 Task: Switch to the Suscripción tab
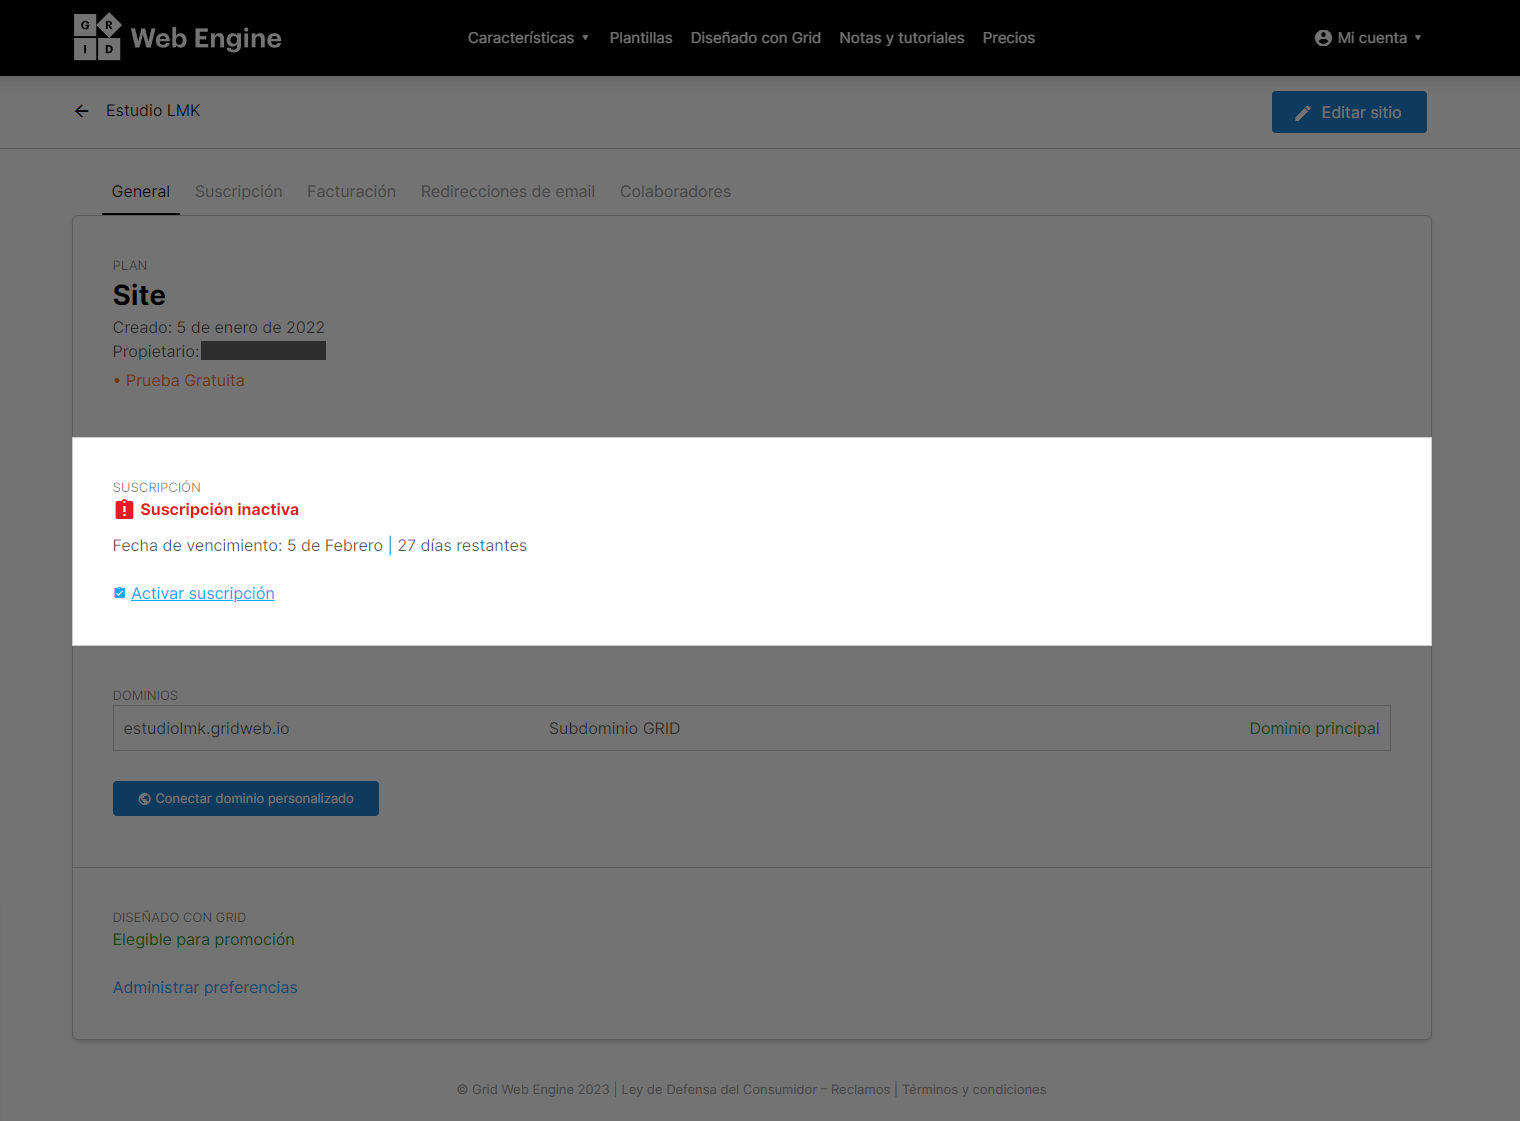point(239,191)
